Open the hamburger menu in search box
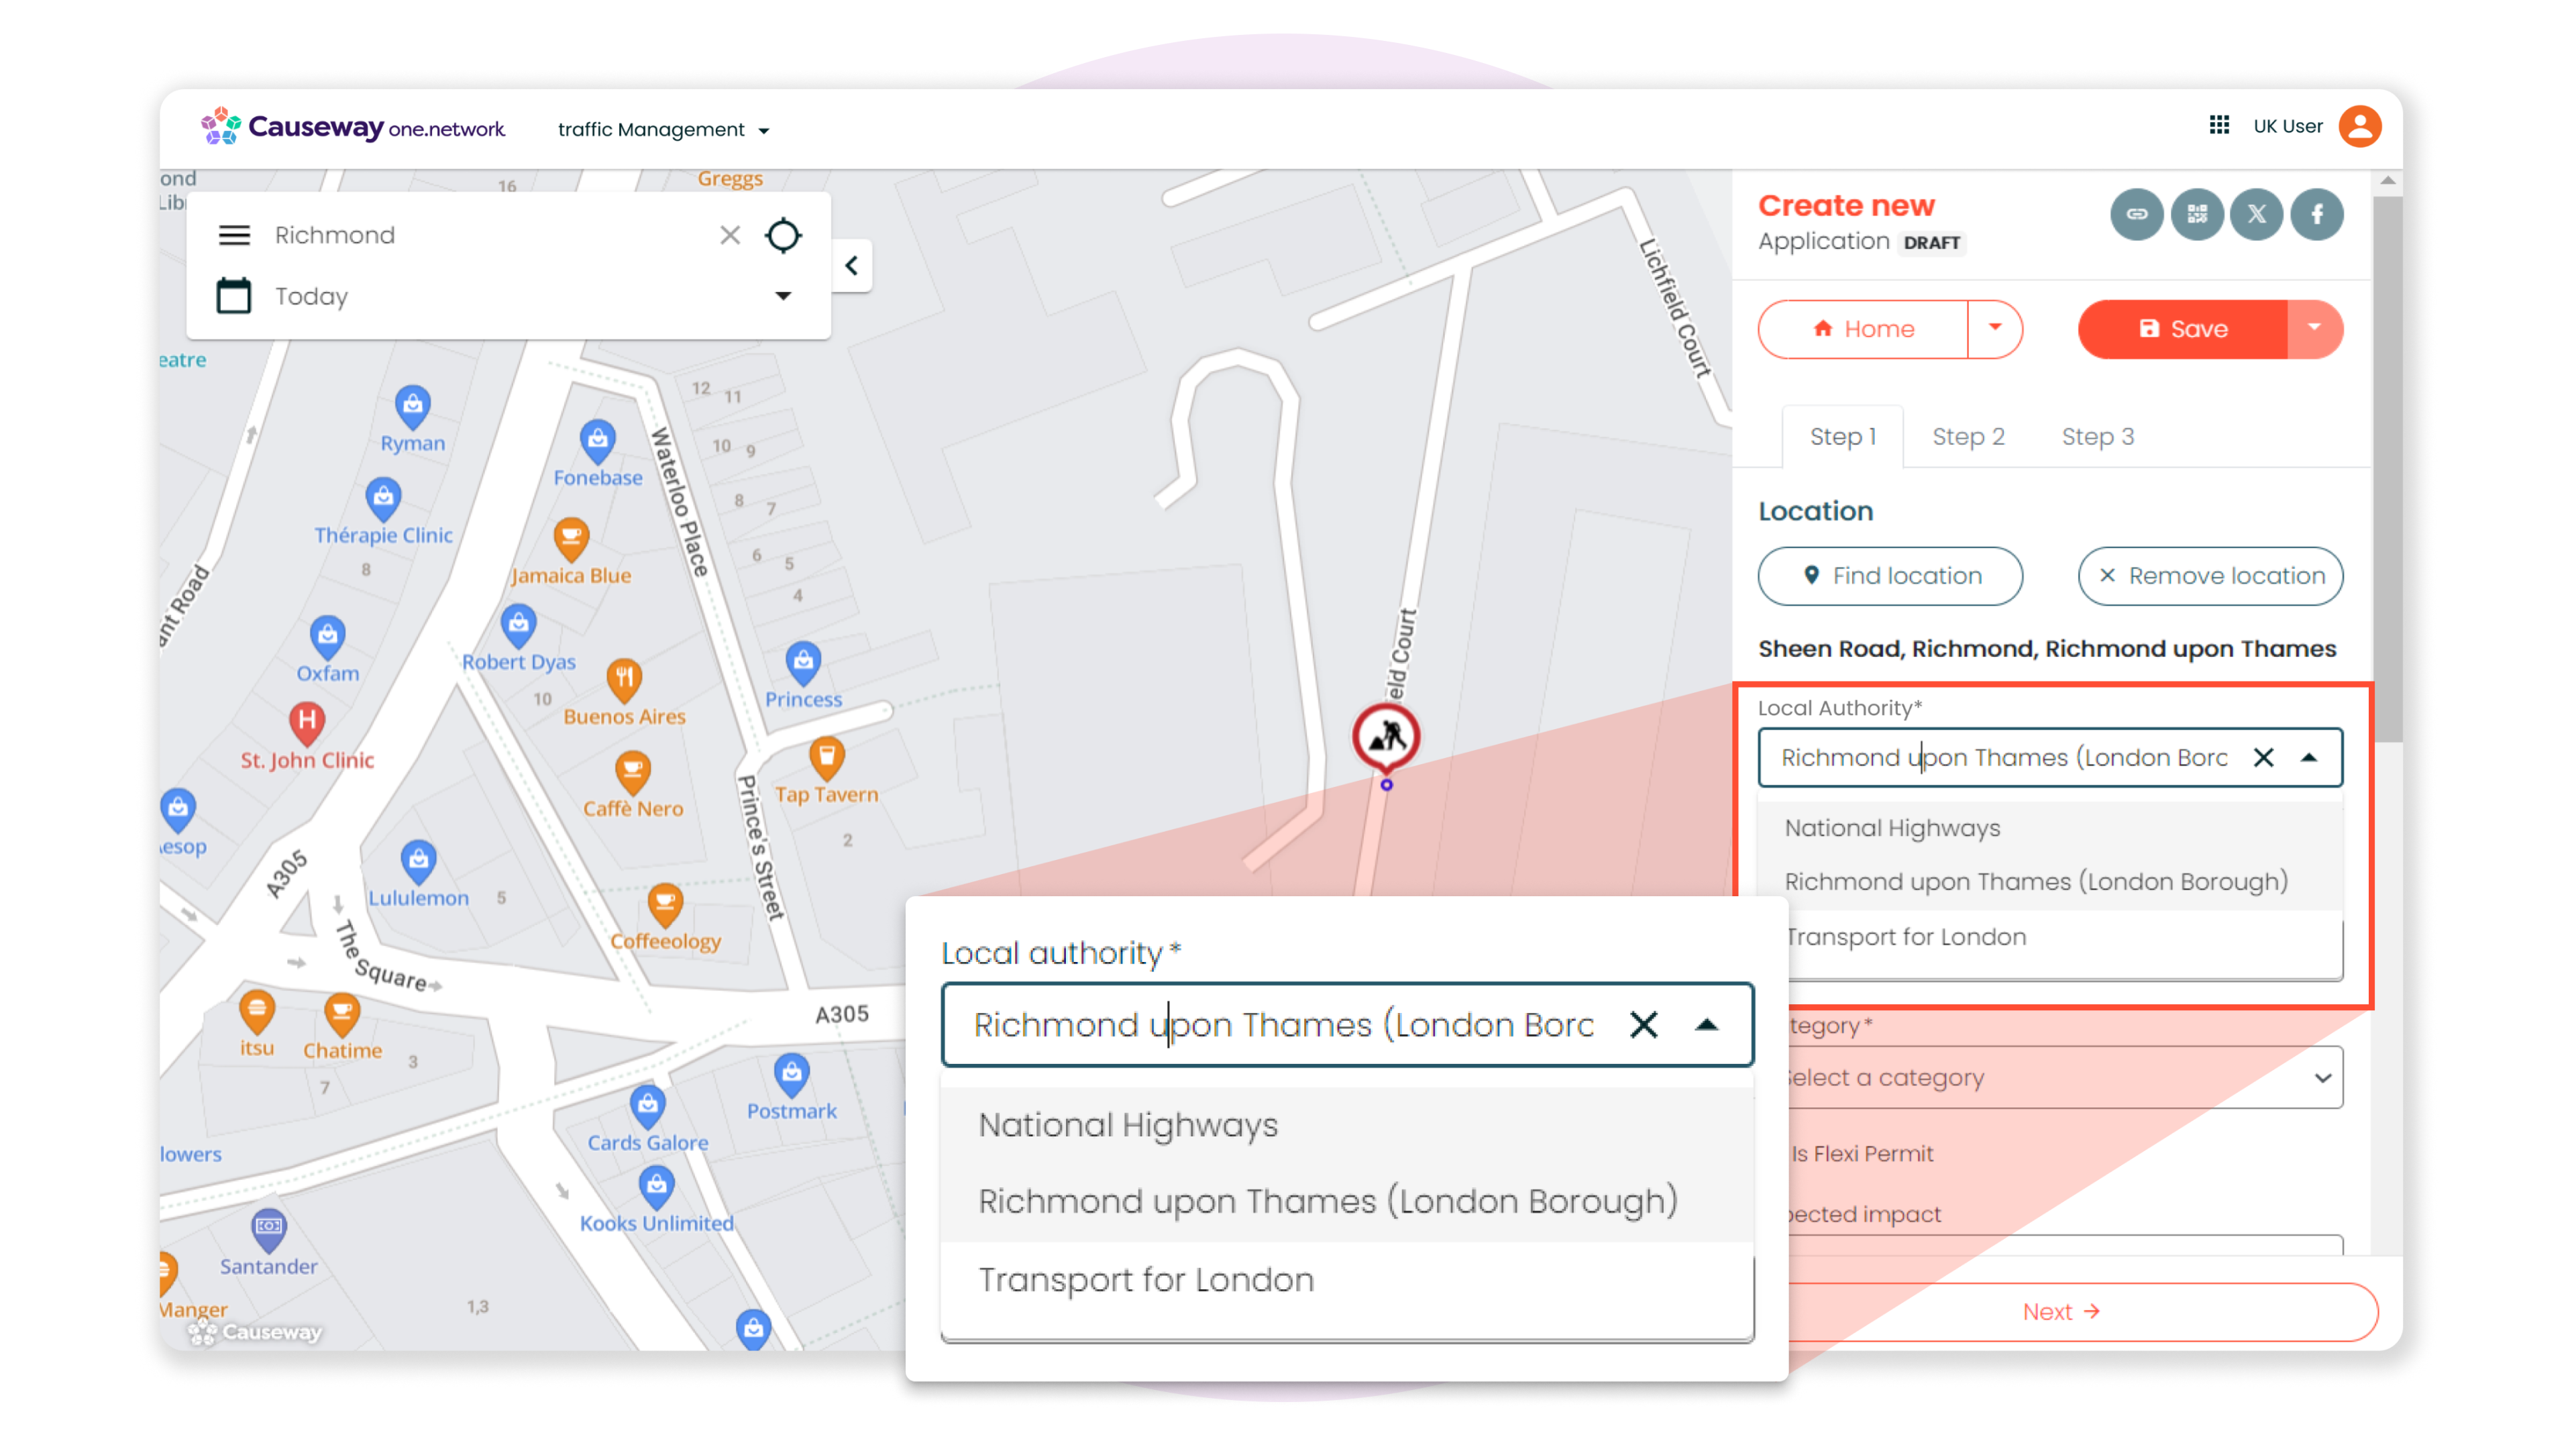The width and height of the screenshot is (2576, 1449). point(234,235)
